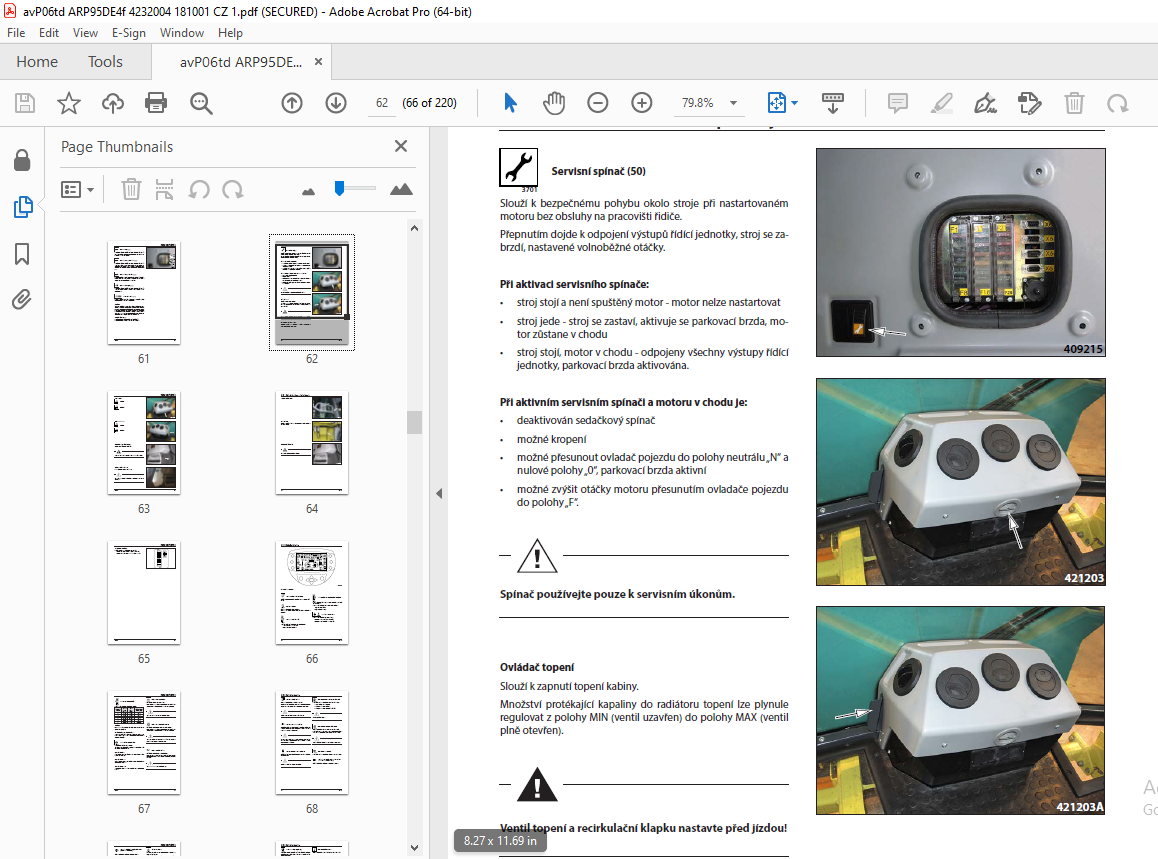This screenshot has width=1158, height=859.
Task: Enlarge thumbnail size large mountain icon
Action: [x=401, y=190]
